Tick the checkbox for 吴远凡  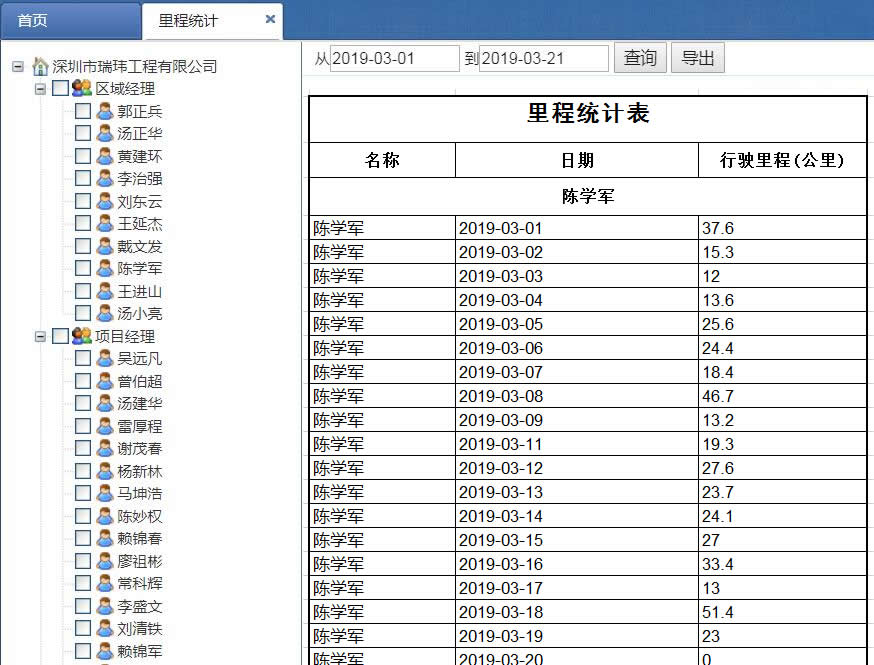[x=82, y=358]
